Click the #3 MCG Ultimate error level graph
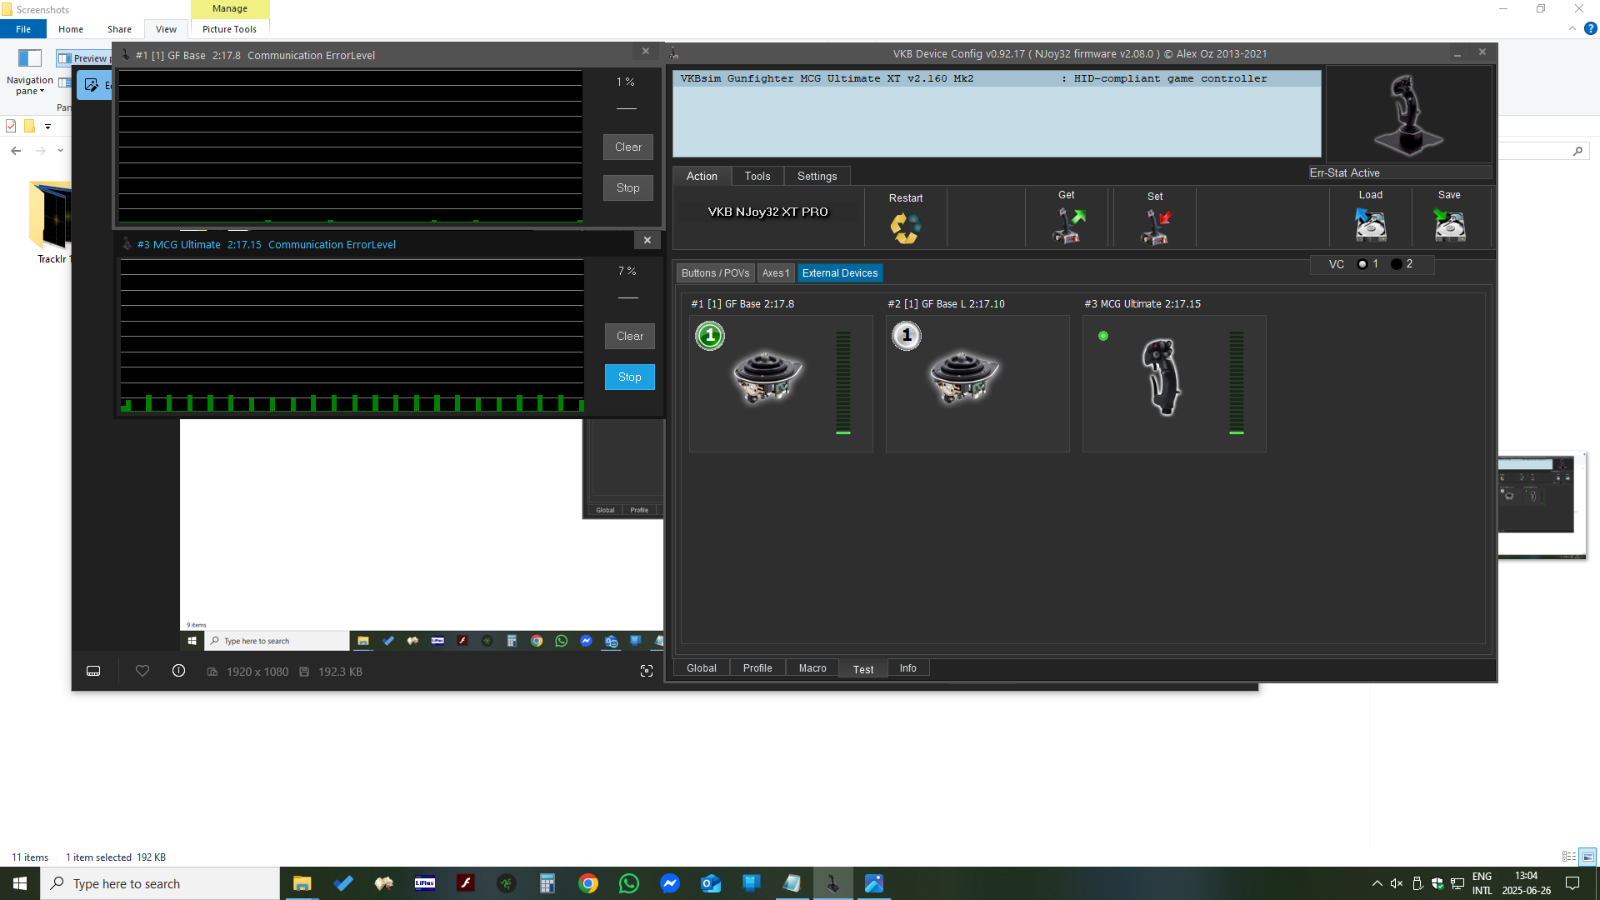This screenshot has height=900, width=1600. pos(352,335)
